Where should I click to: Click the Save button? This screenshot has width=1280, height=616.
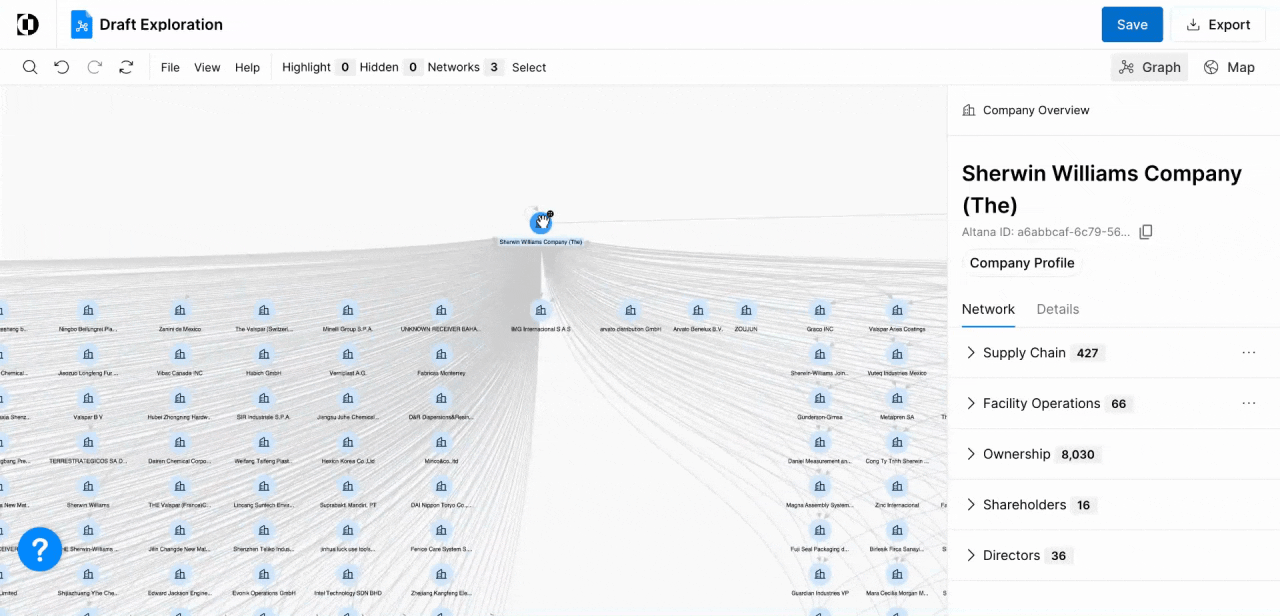pos(1132,25)
